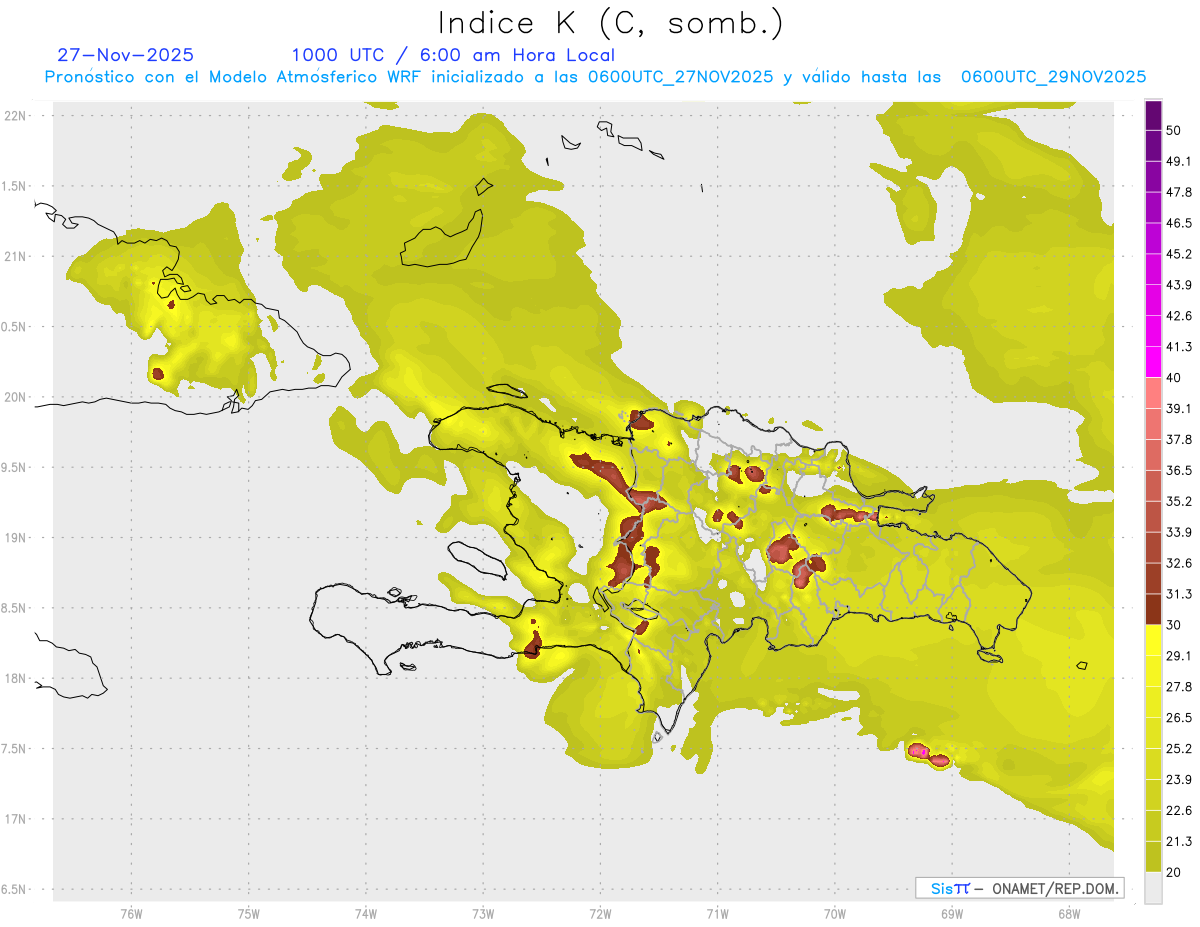
Task: Click the color bar value '40'
Action: pos(1175,378)
